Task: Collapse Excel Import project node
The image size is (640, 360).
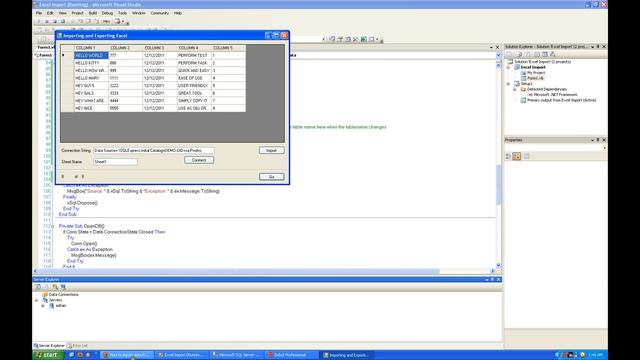Action: point(509,67)
